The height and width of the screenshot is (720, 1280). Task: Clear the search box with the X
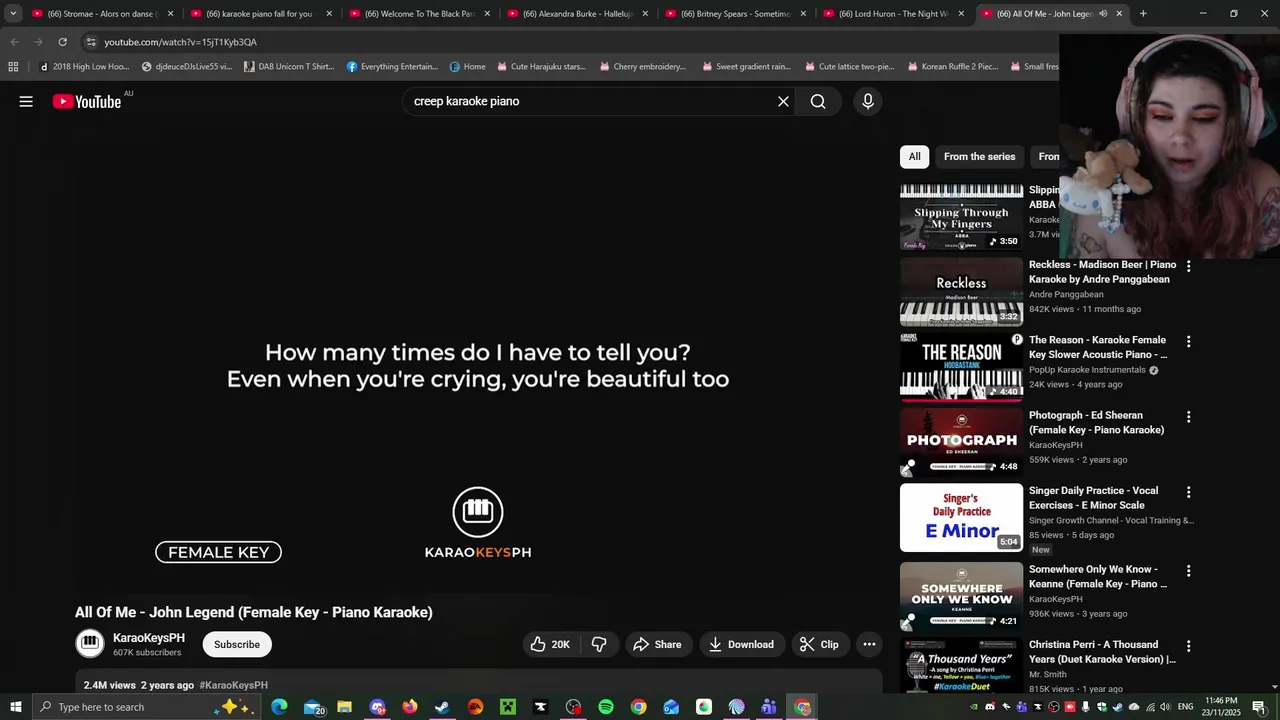click(x=783, y=101)
